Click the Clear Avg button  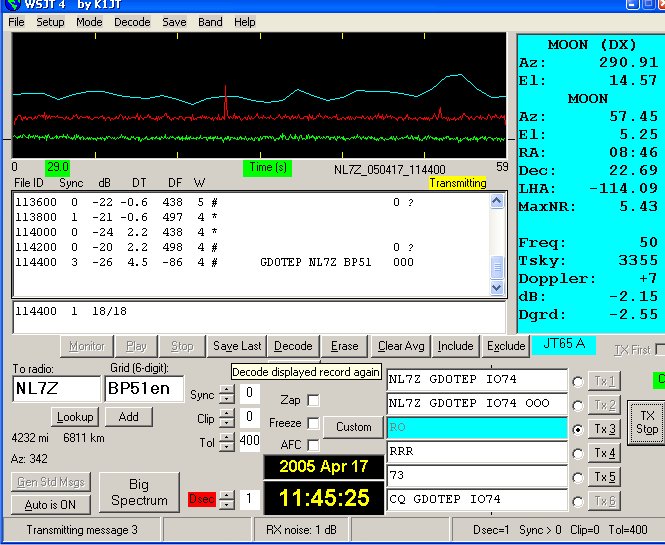coord(401,346)
